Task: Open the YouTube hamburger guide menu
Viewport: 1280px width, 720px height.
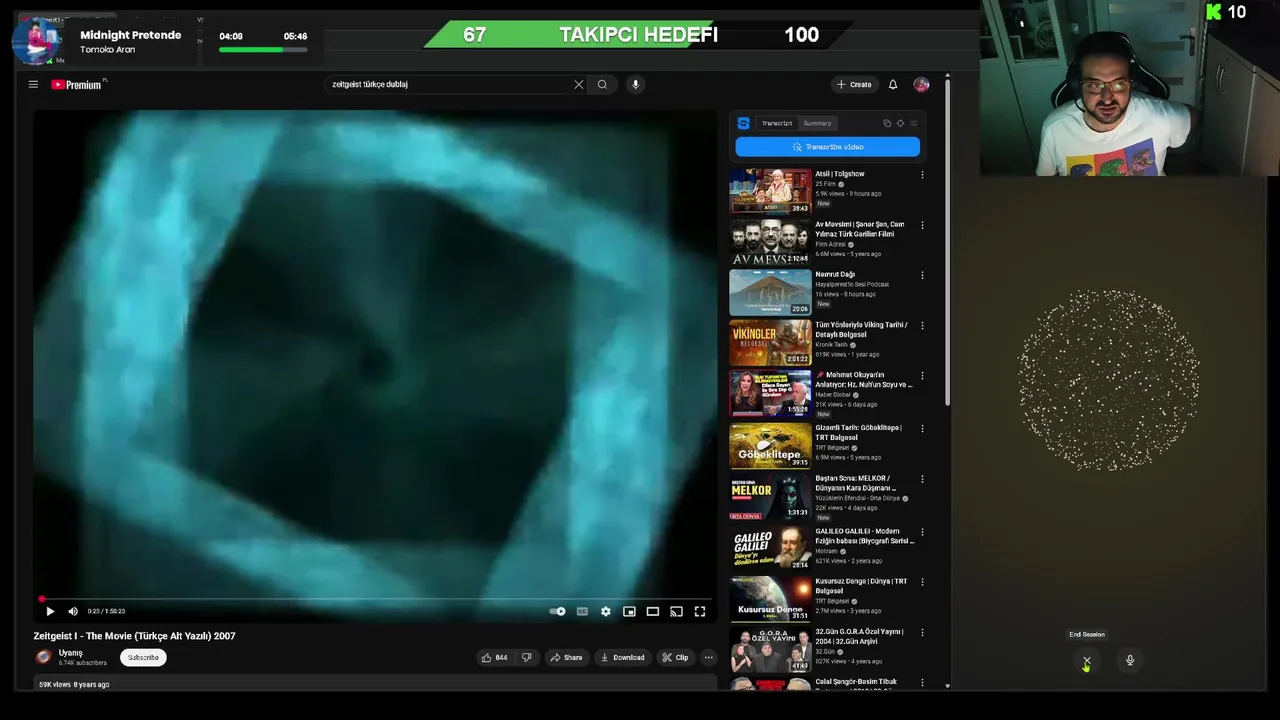Action: 33,84
